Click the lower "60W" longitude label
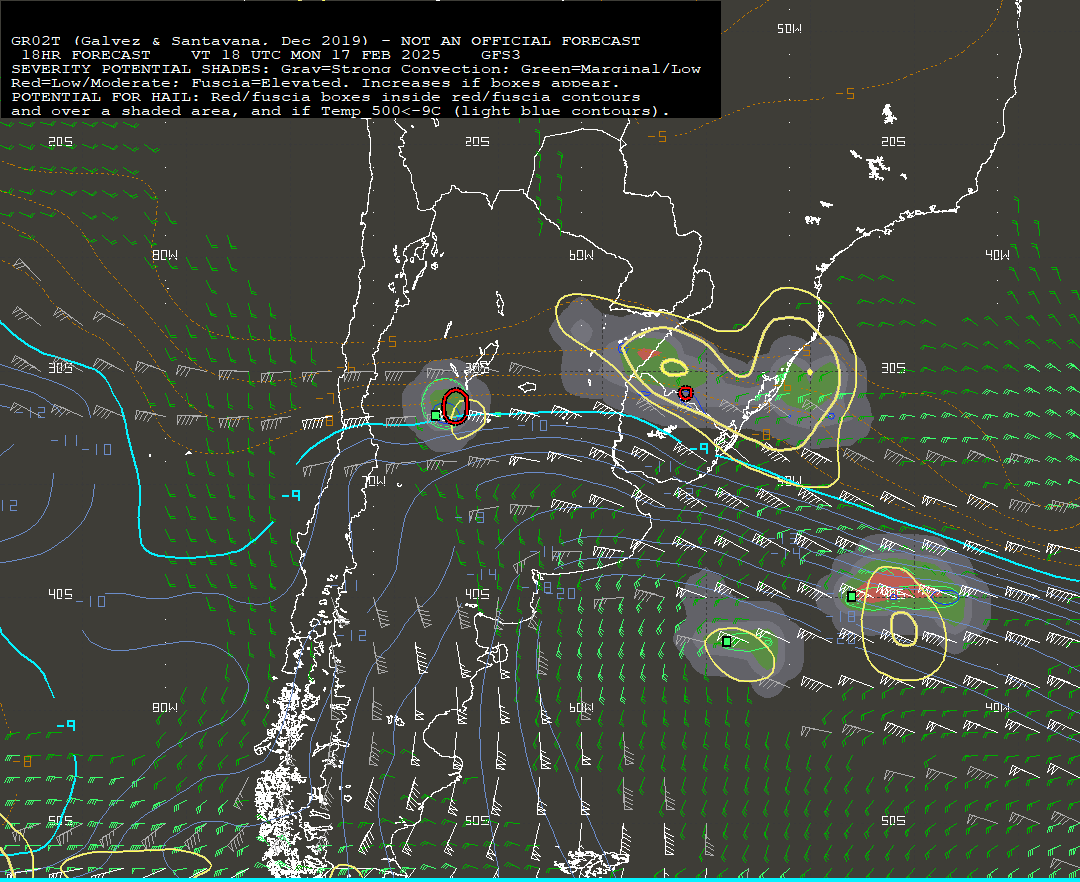The height and width of the screenshot is (882, 1080). click(x=581, y=708)
